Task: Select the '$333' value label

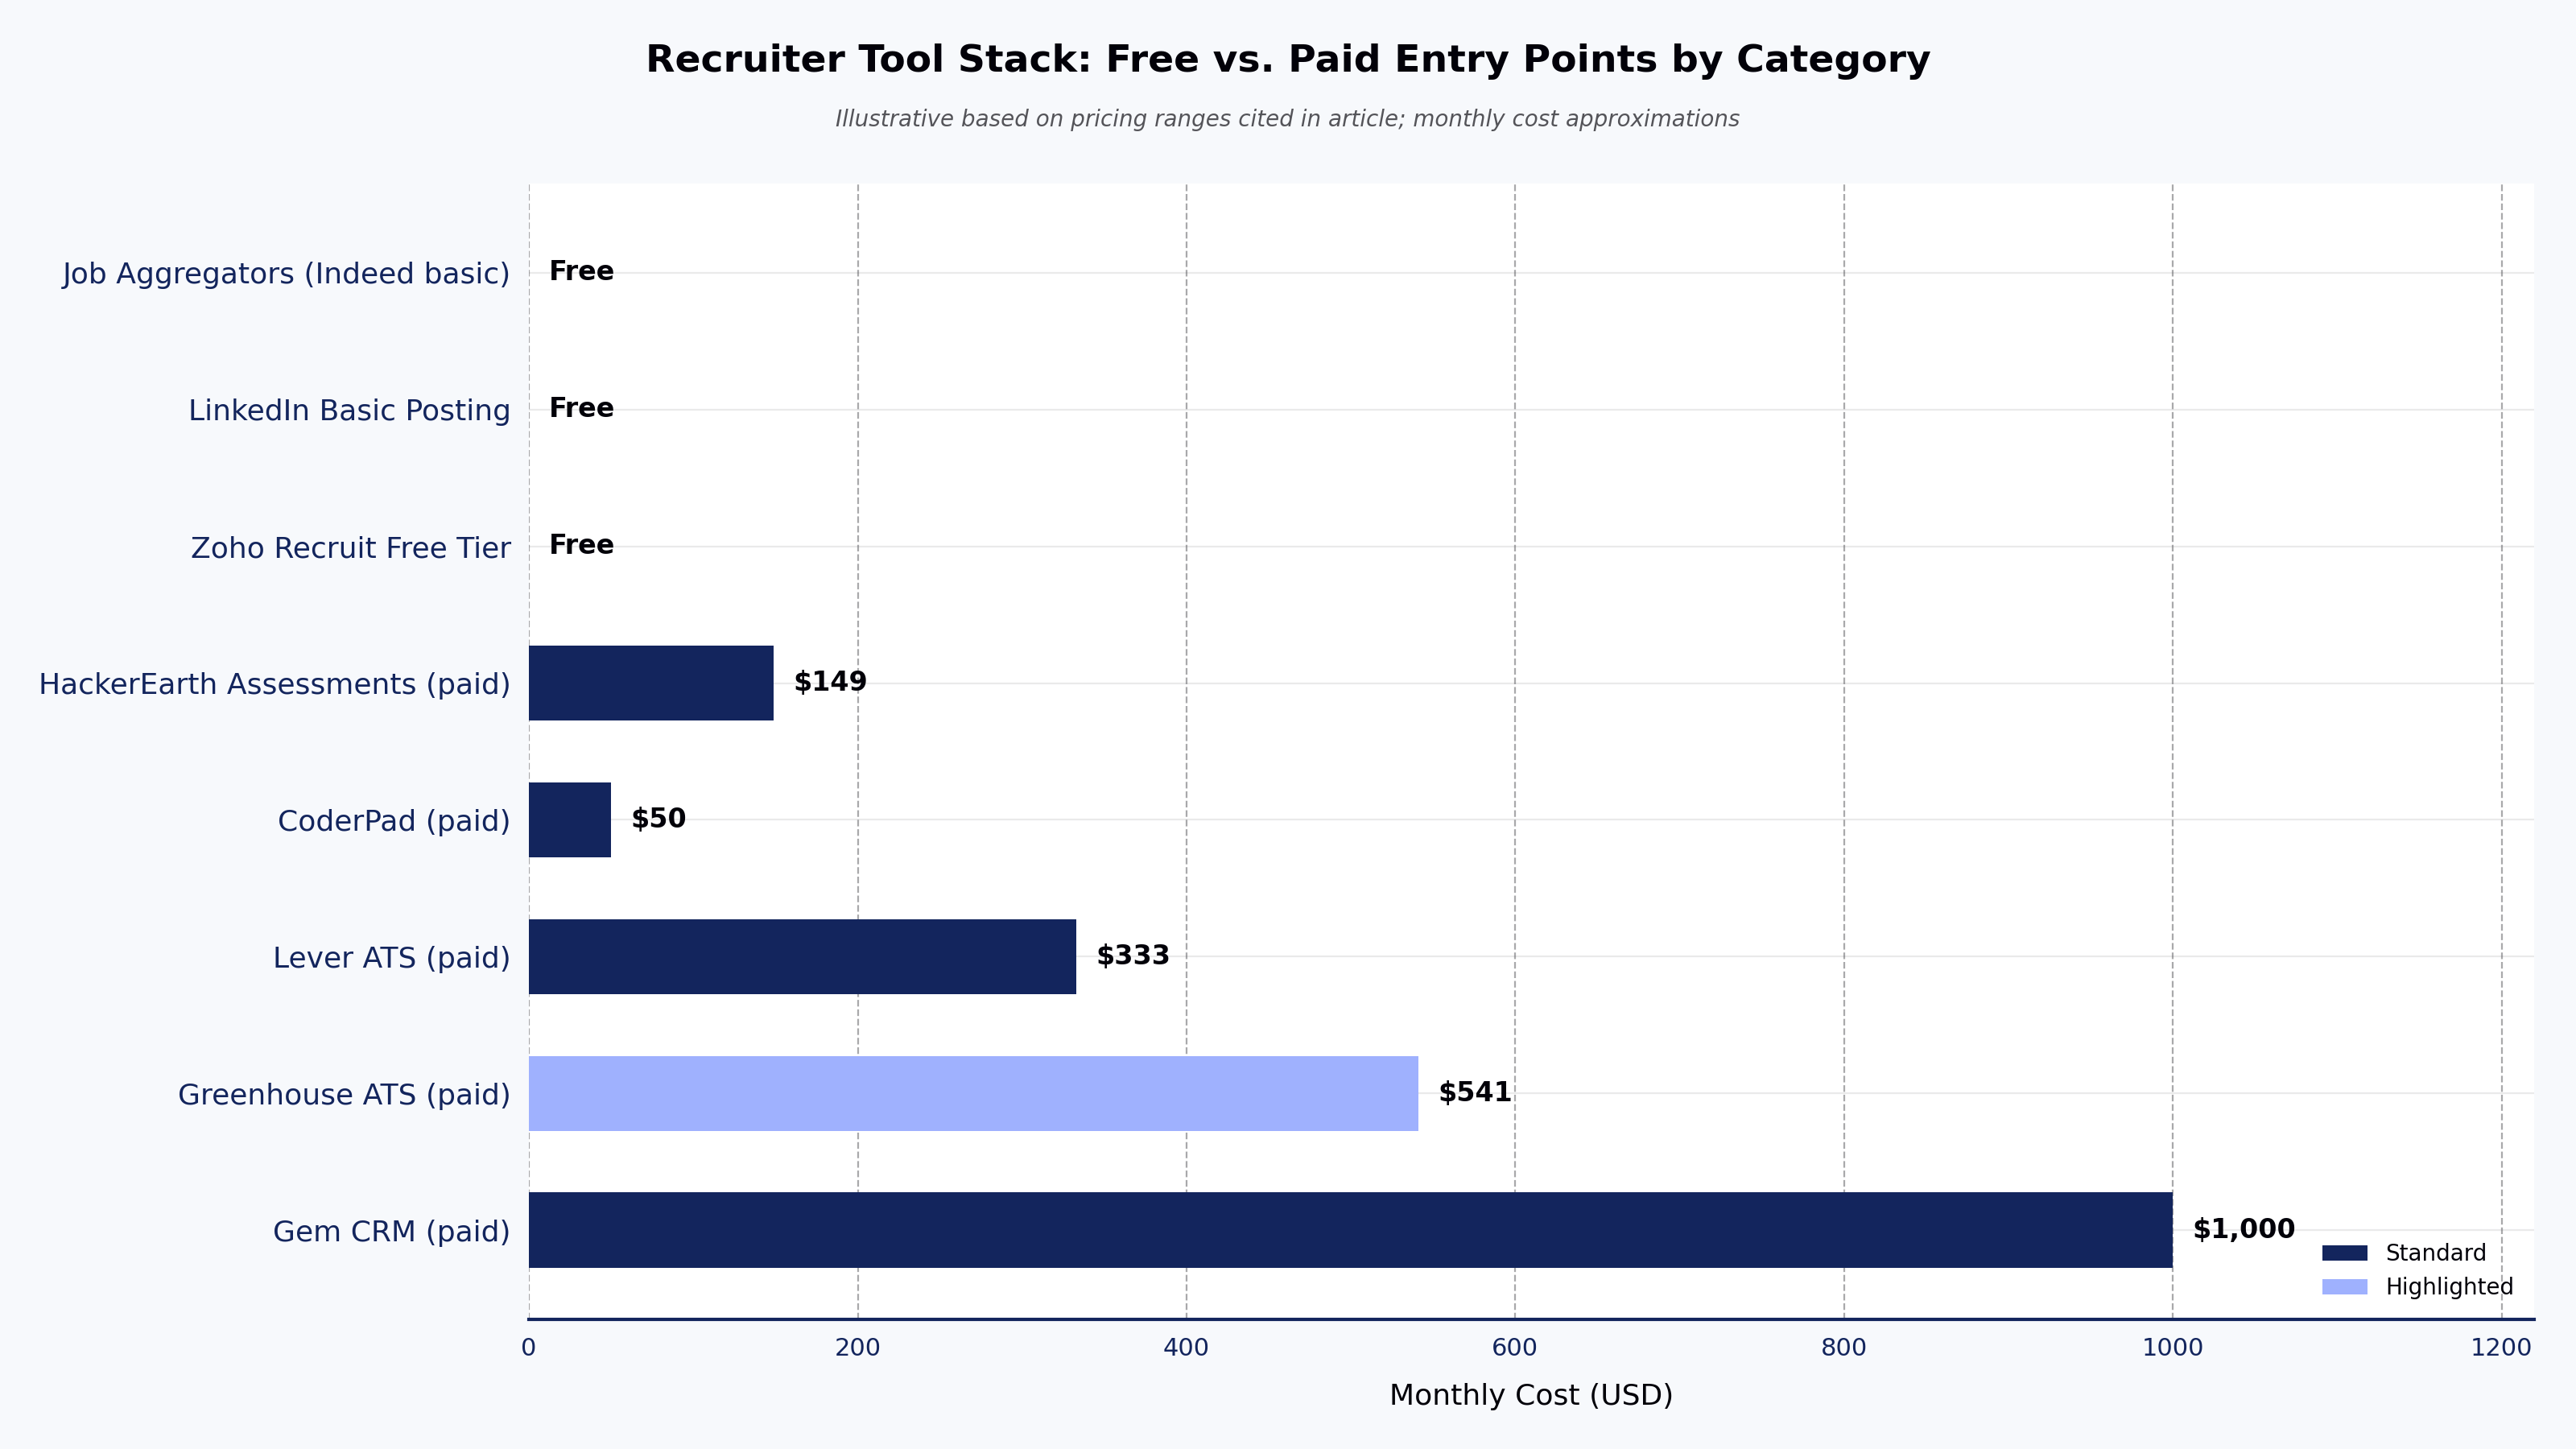Action: click(1133, 956)
